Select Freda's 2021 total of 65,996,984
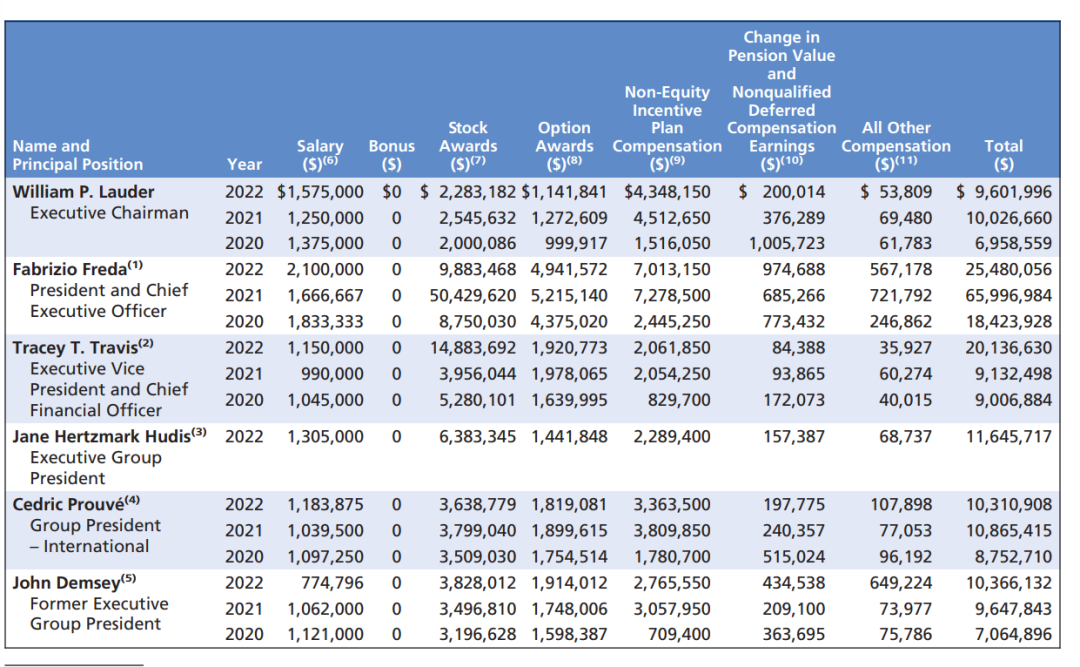 coord(1008,295)
